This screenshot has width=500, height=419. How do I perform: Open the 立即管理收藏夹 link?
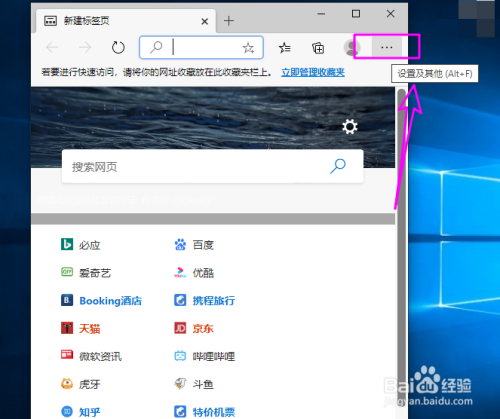(x=313, y=72)
